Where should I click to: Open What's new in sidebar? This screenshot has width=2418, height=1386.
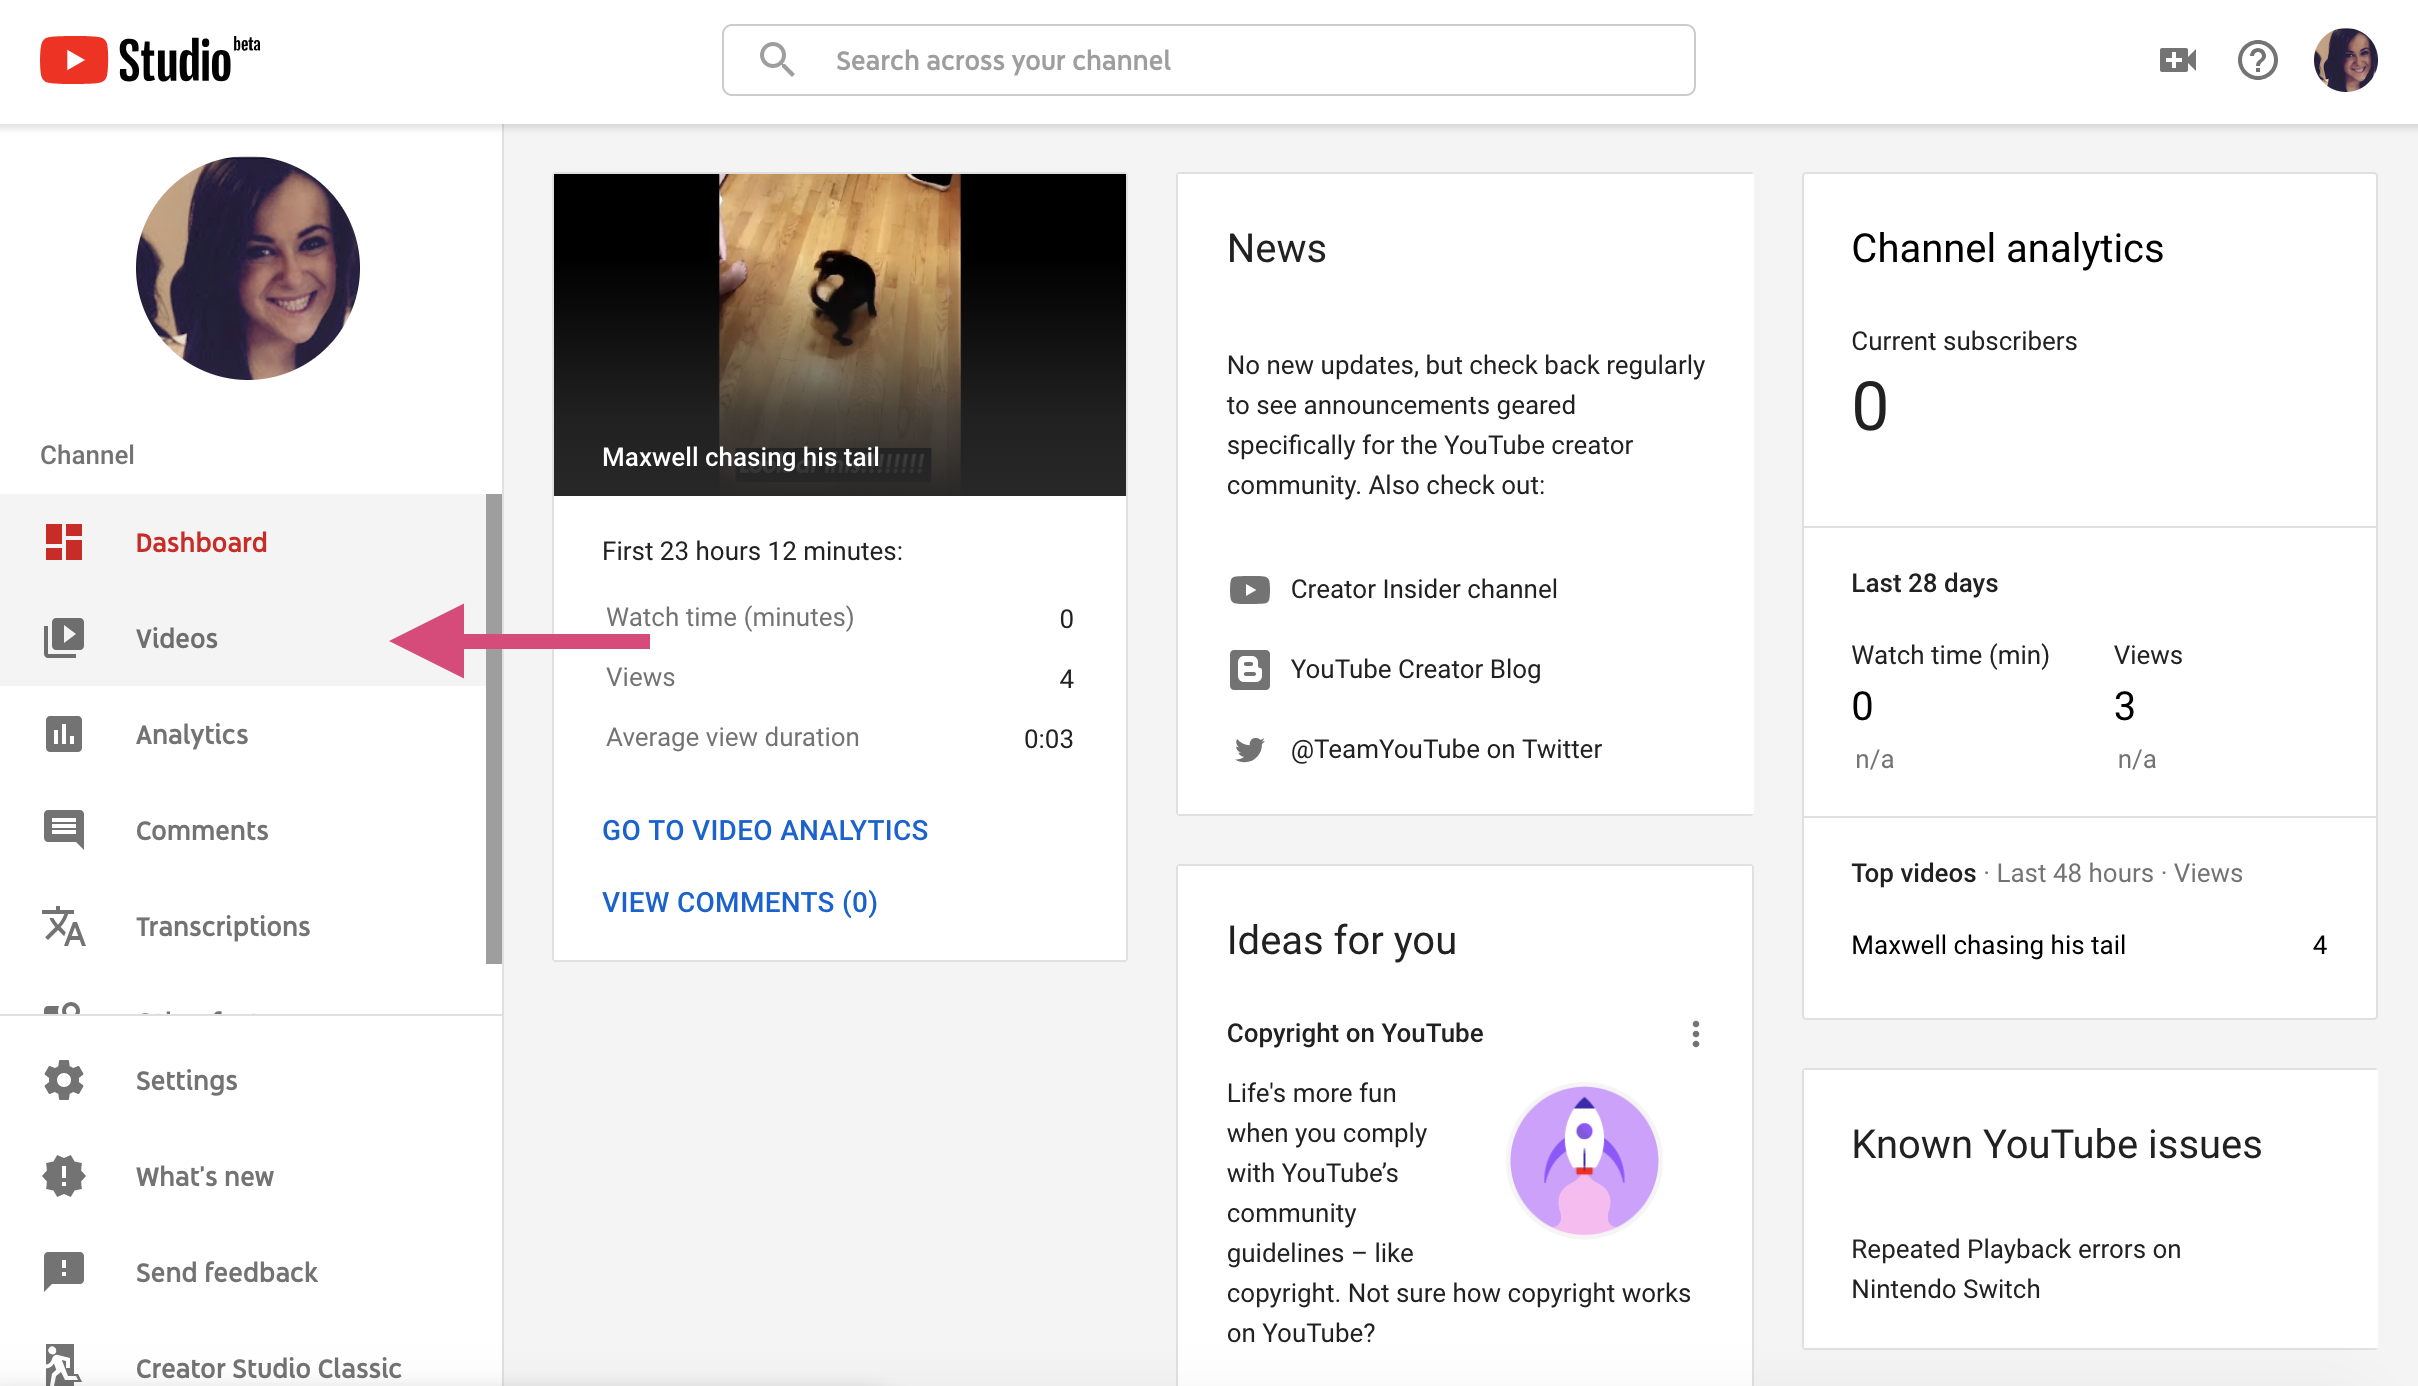[250, 1176]
